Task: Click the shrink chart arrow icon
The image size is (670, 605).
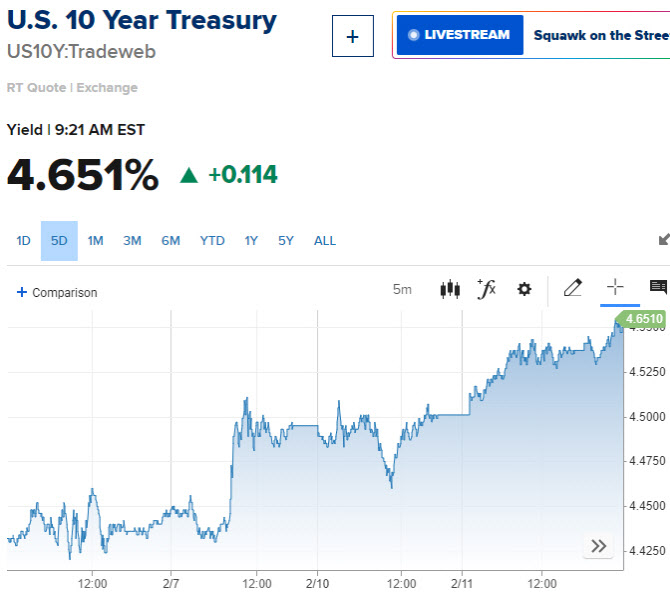Action: click(664, 239)
